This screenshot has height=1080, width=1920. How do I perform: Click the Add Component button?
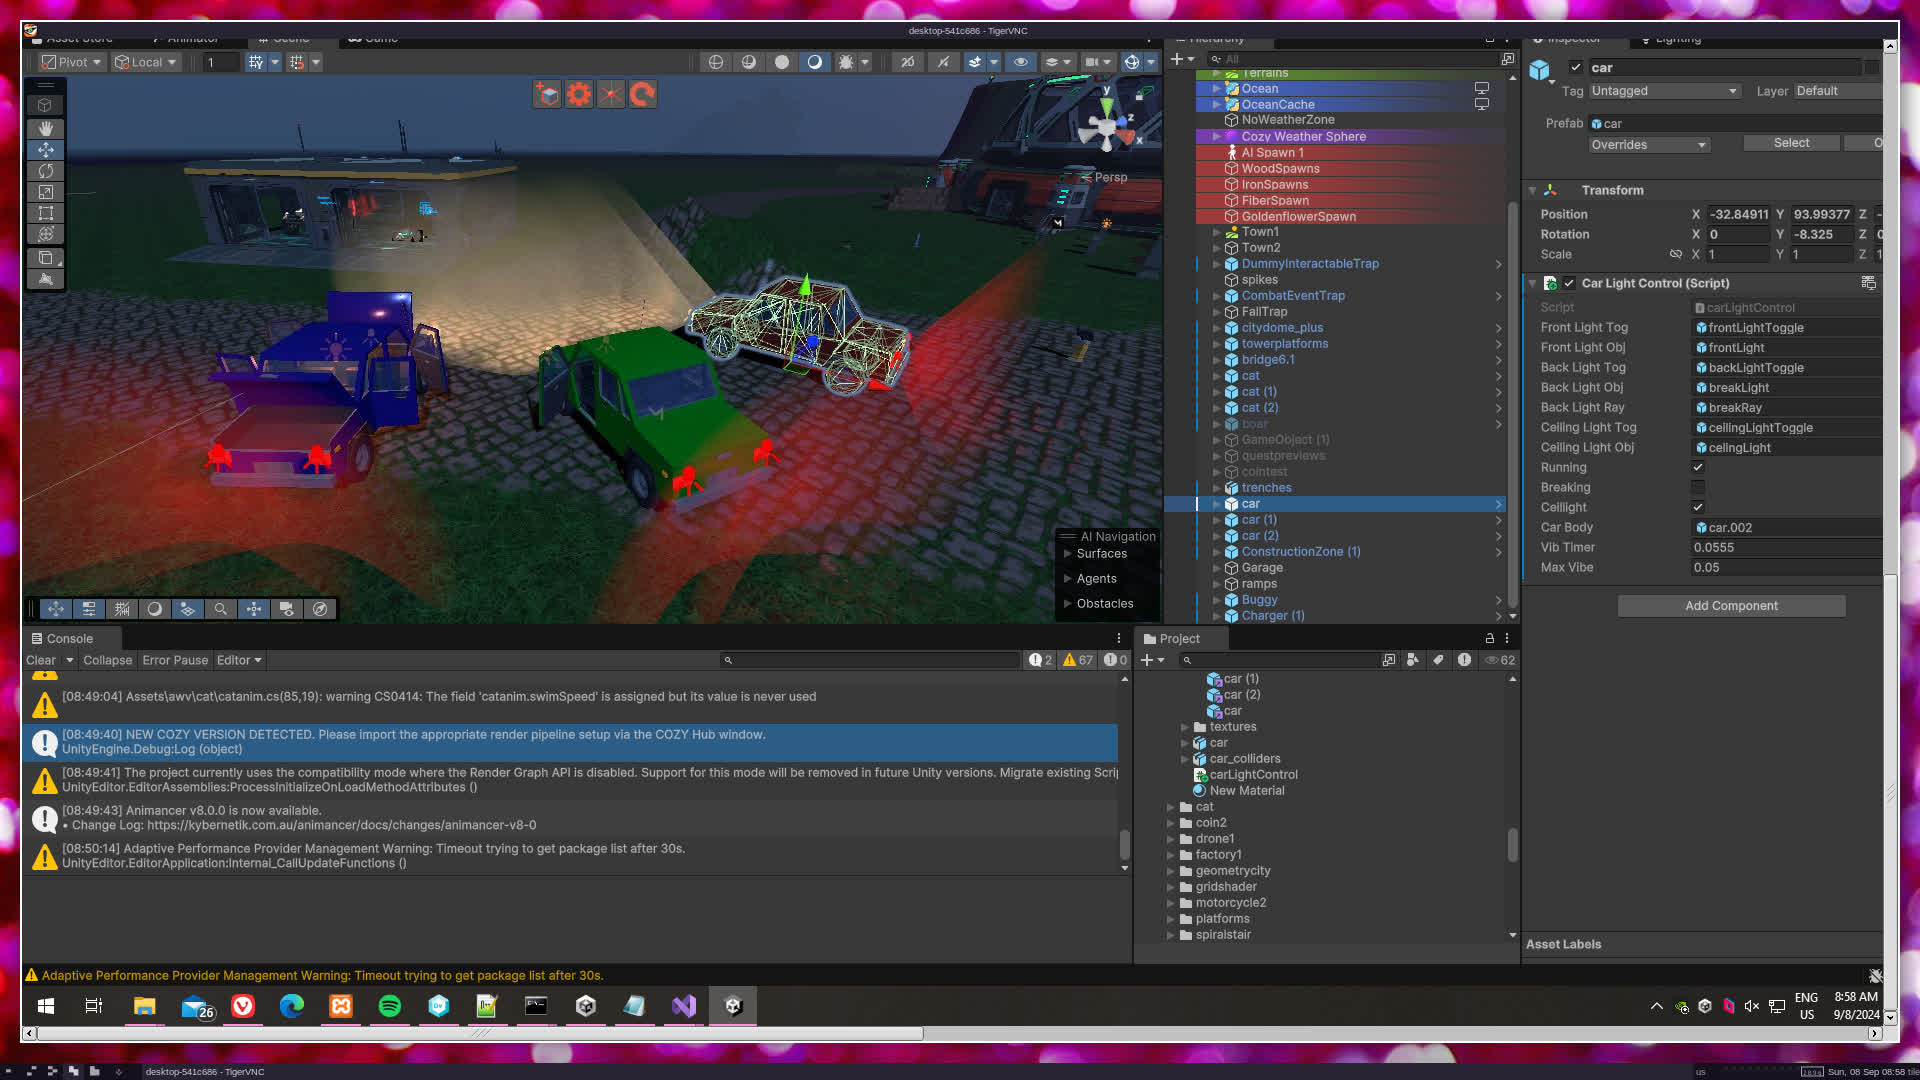[1731, 606]
